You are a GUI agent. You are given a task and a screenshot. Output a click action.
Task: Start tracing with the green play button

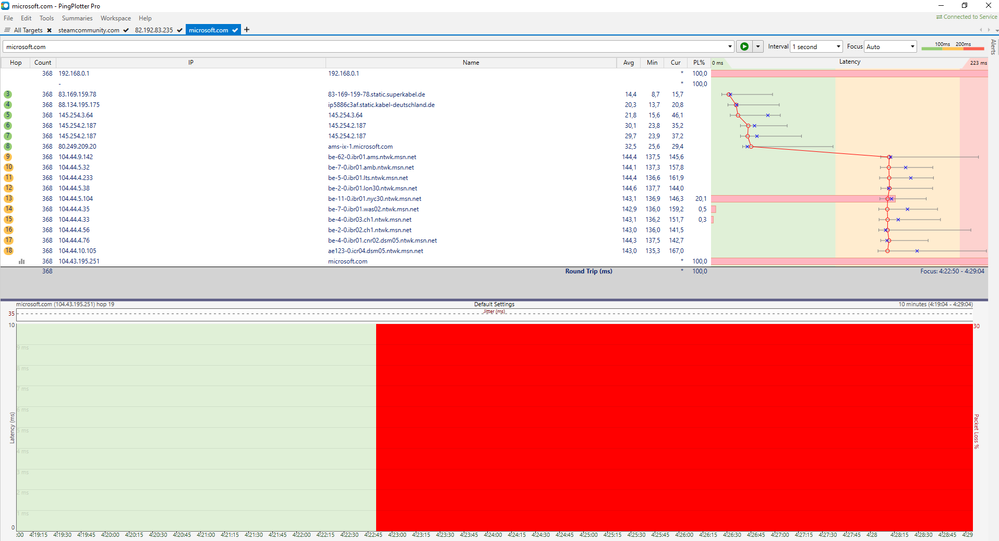[x=744, y=47]
